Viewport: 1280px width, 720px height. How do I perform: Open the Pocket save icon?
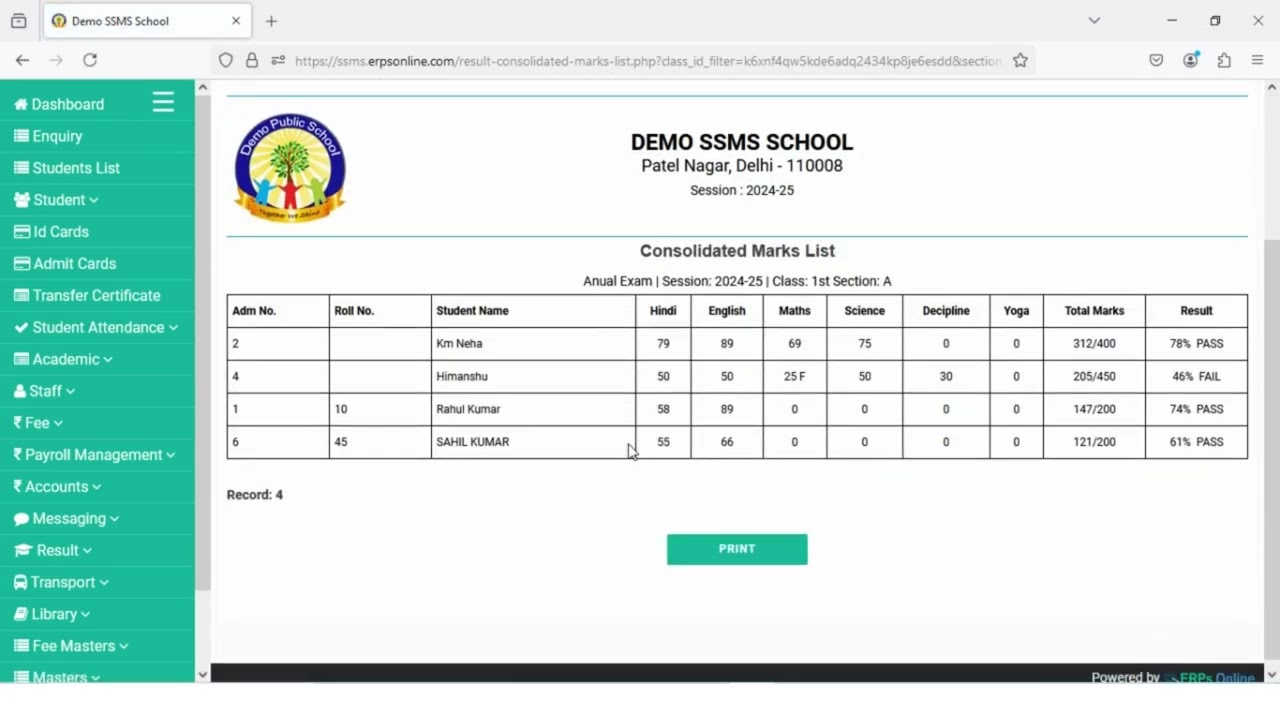(1156, 60)
